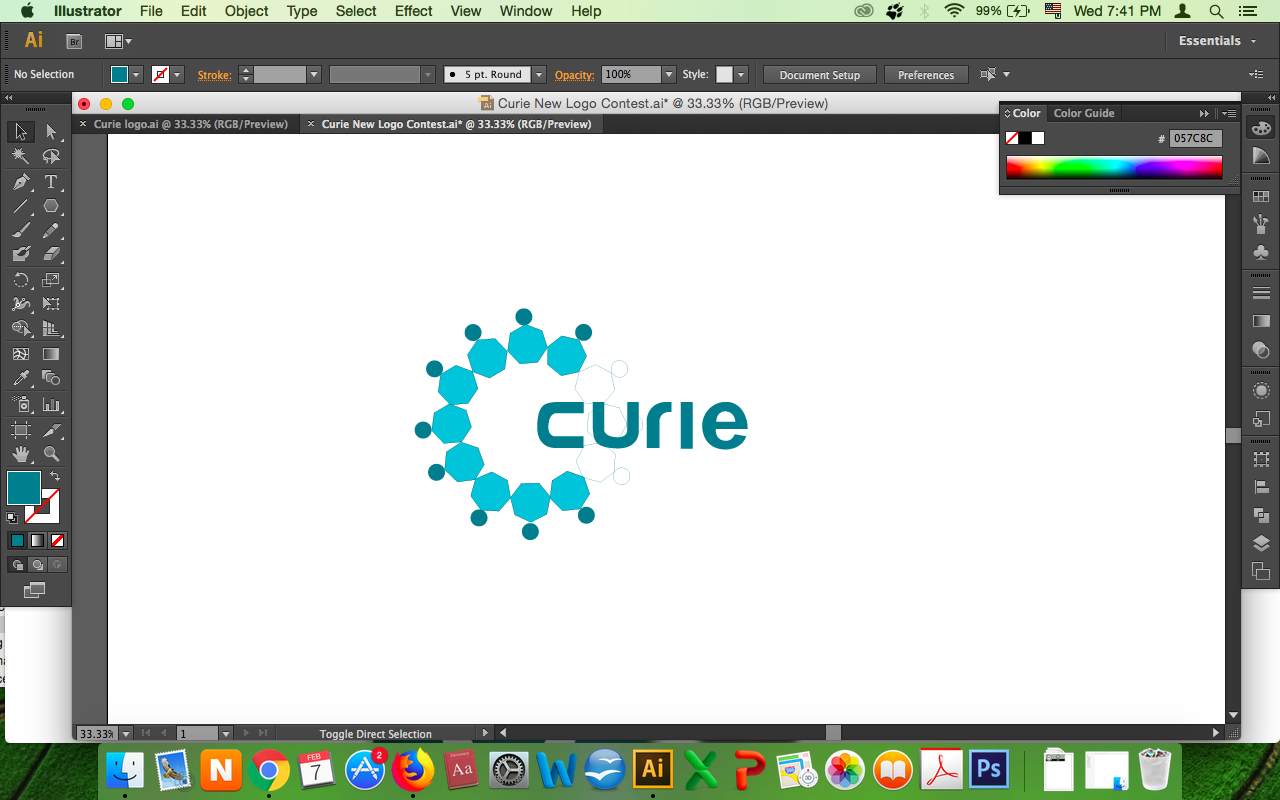Open the Effect menu
This screenshot has width=1280, height=800.
click(x=414, y=11)
